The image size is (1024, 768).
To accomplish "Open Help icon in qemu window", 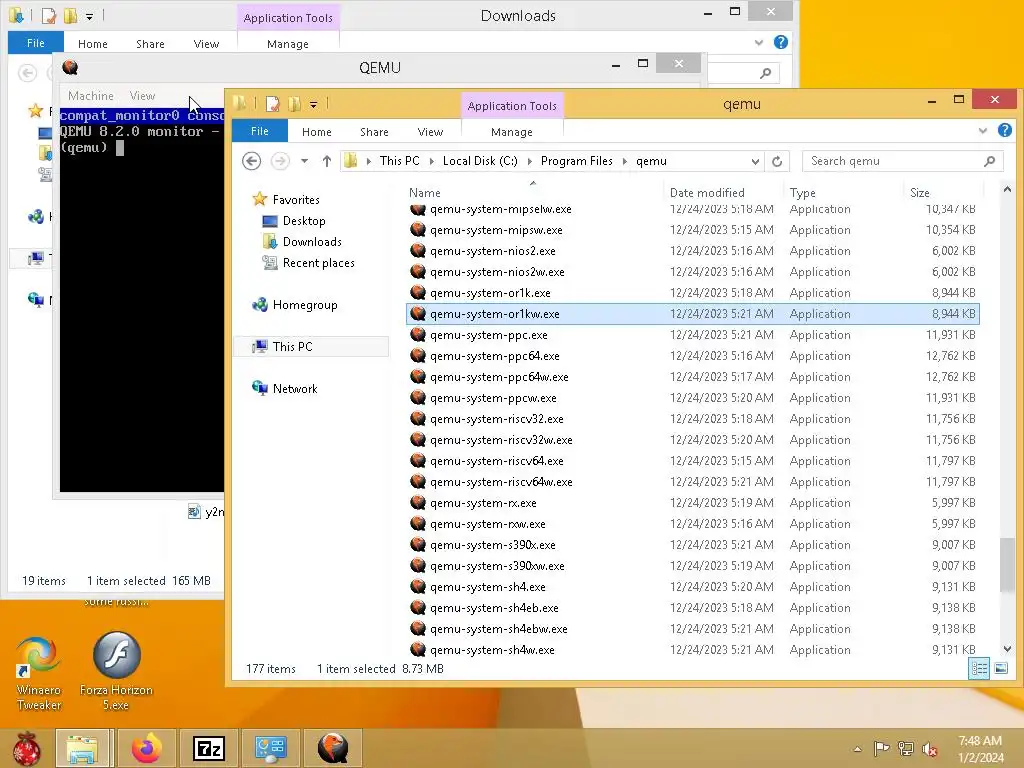I will [1004, 131].
